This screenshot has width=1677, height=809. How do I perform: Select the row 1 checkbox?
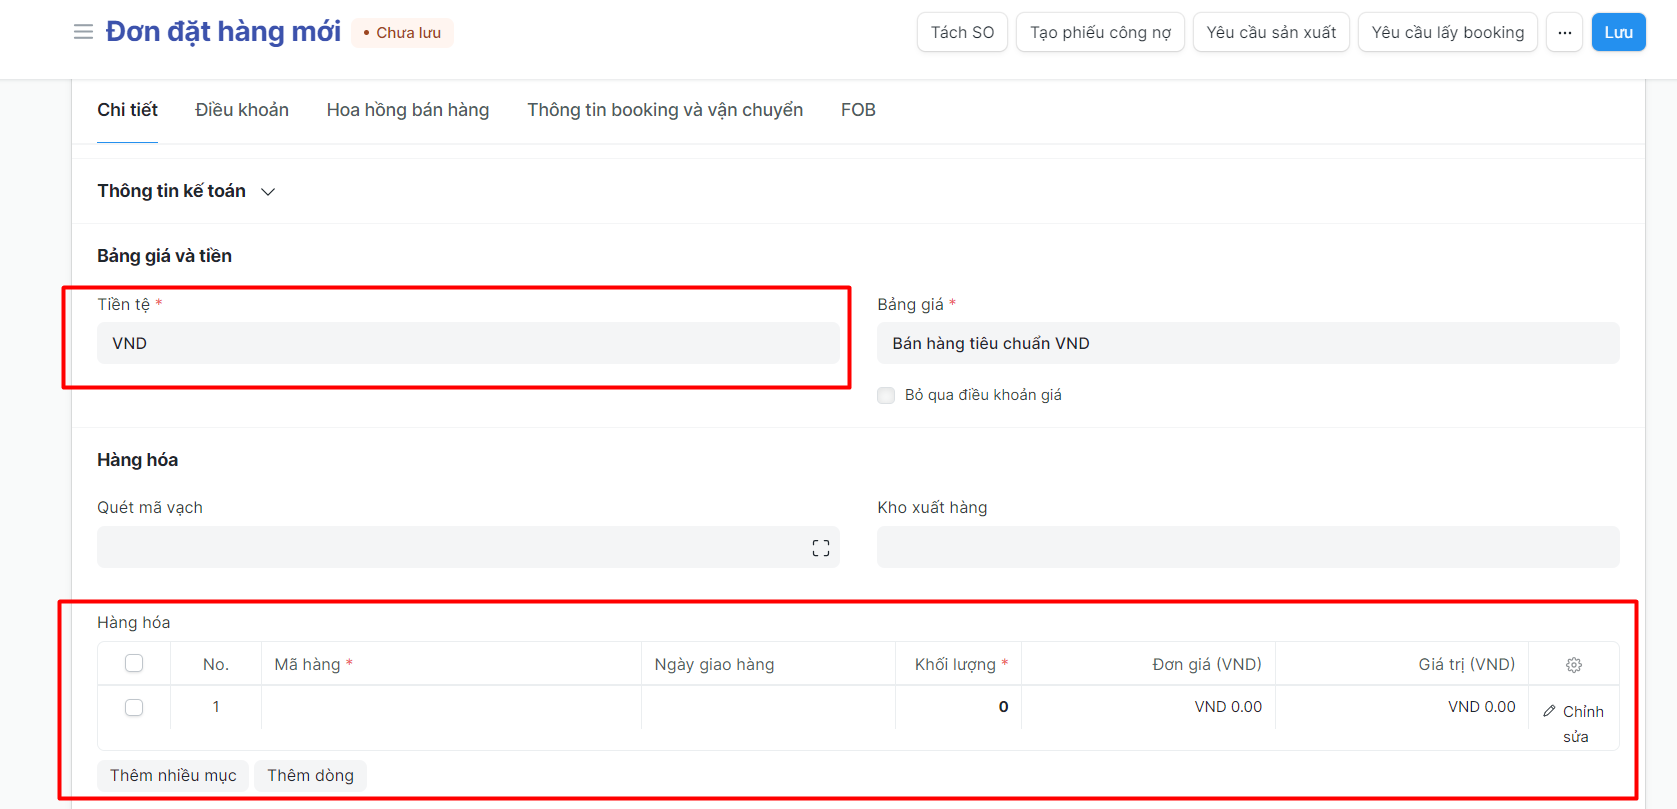pos(134,708)
